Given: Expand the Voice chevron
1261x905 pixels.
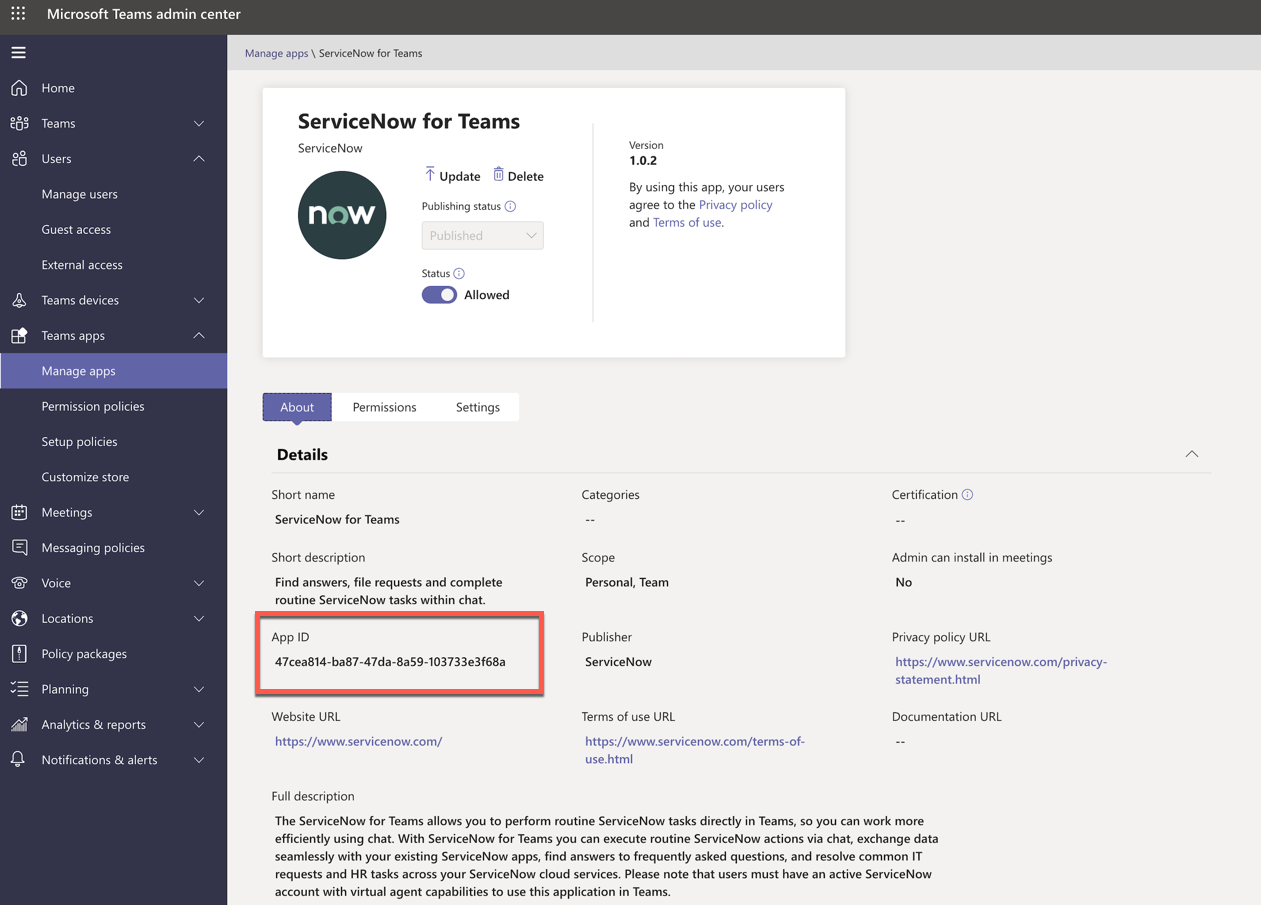Looking at the screenshot, I should click(199, 583).
